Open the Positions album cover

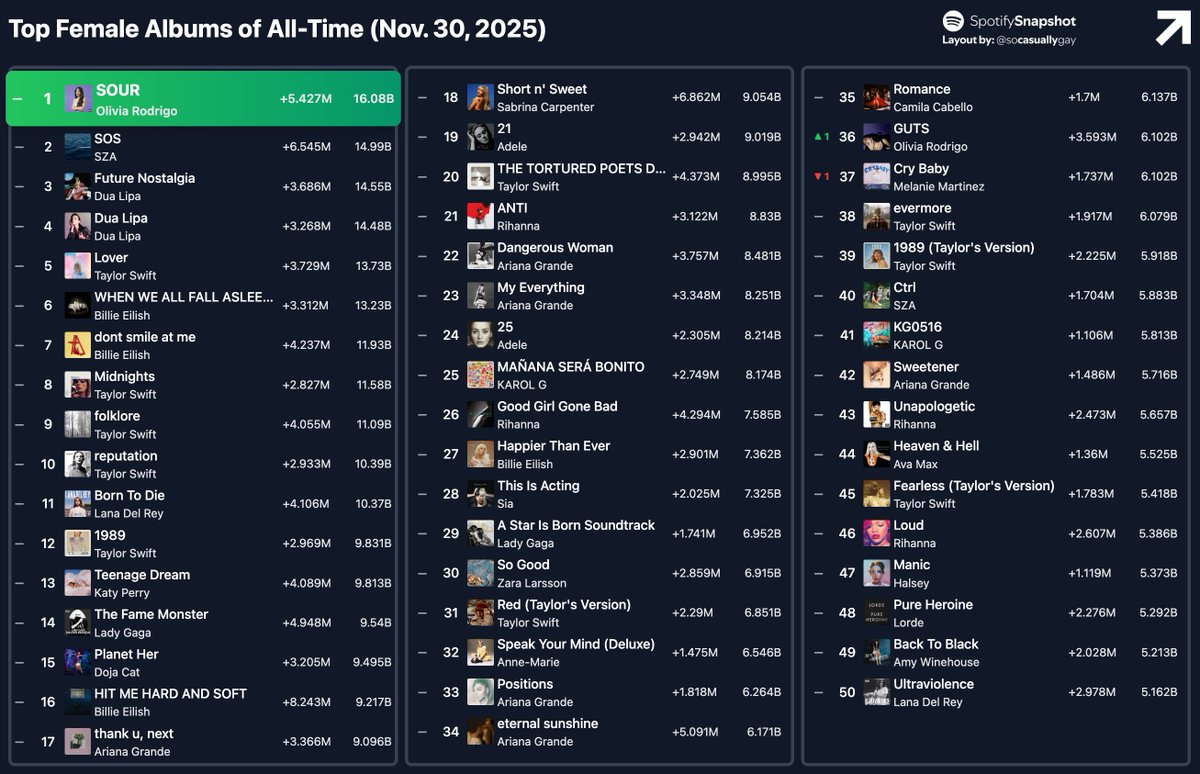click(x=480, y=693)
